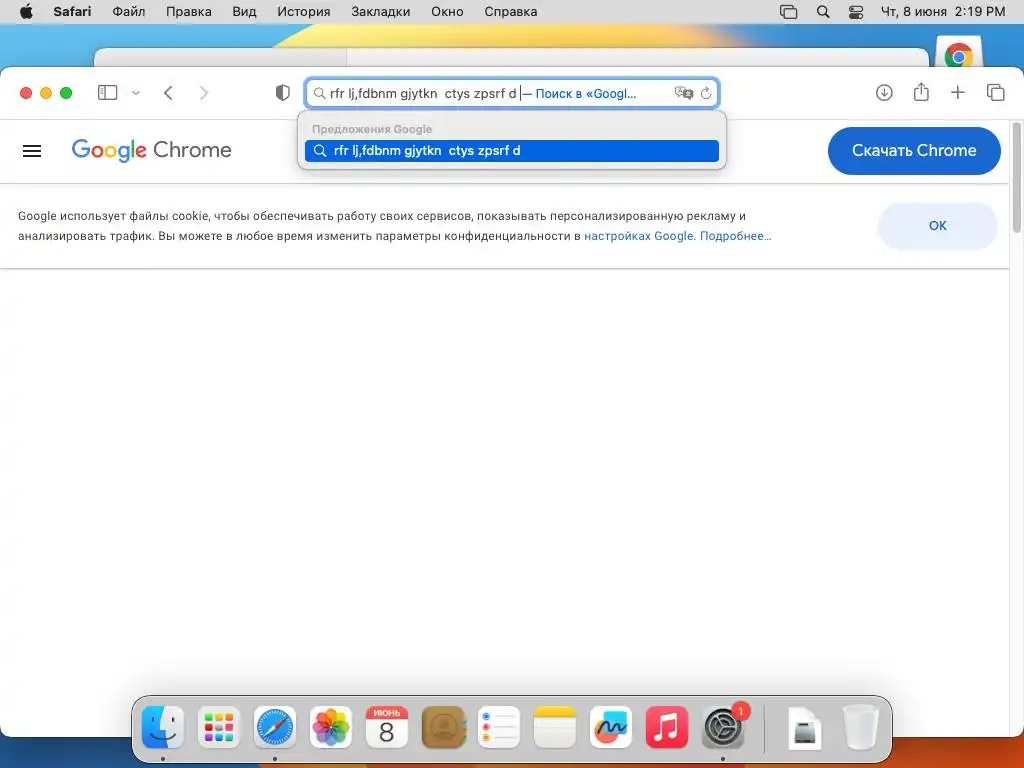The image size is (1024, 768).
Task: Open Finder from the Dock
Action: click(x=163, y=727)
